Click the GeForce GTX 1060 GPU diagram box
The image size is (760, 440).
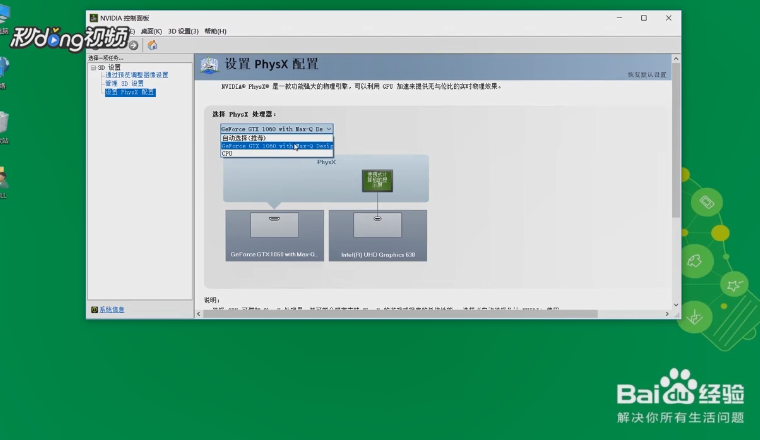point(274,236)
